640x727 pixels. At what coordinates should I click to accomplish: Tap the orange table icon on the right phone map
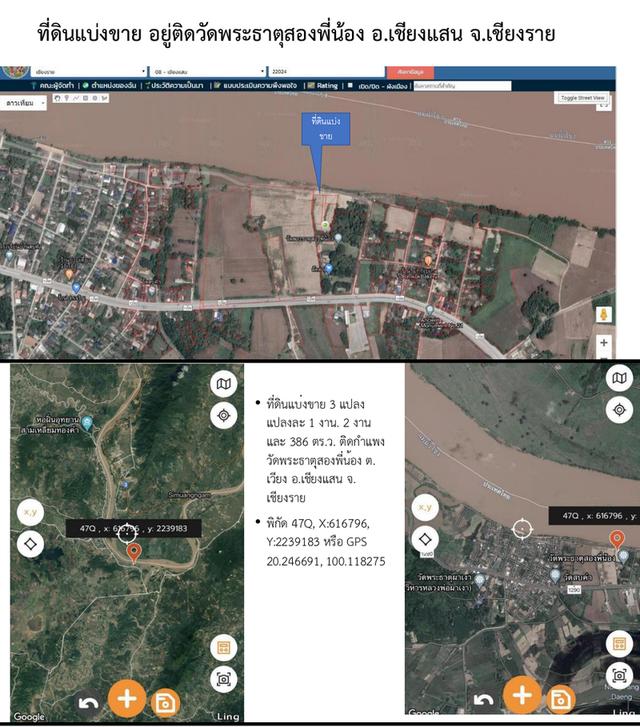click(619, 644)
